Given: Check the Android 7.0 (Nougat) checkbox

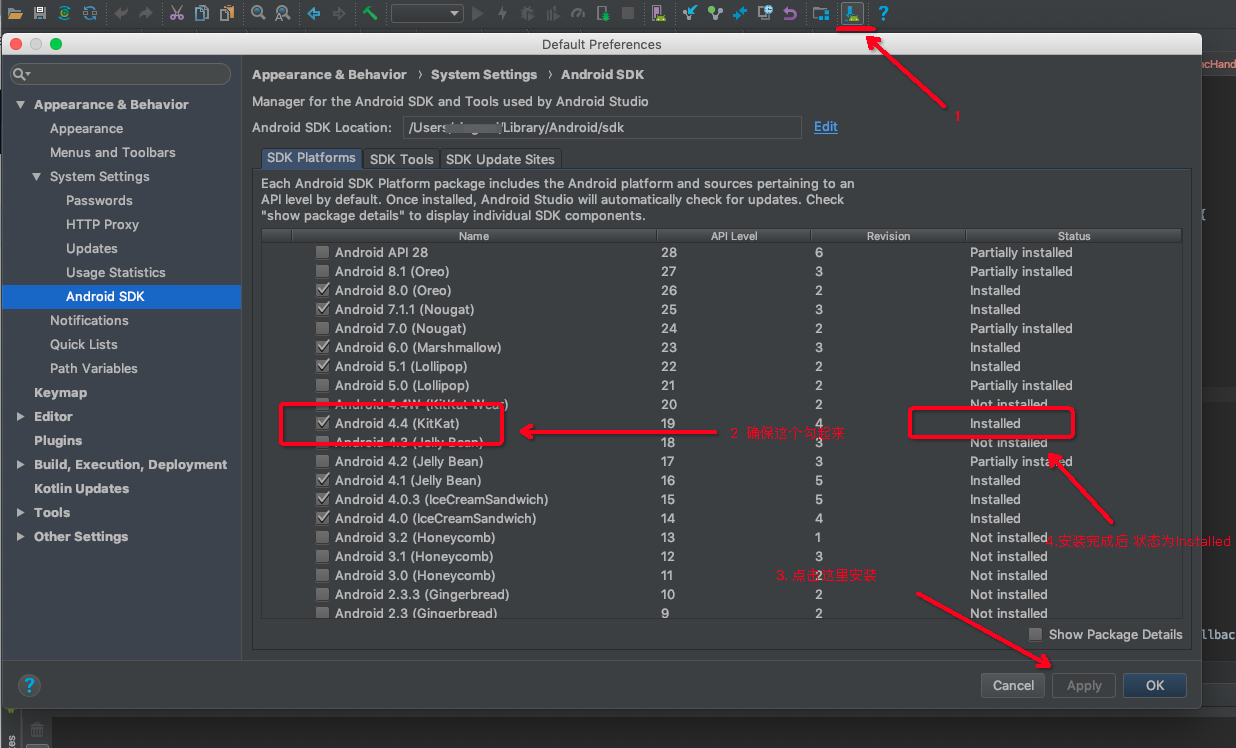Looking at the screenshot, I should coord(322,328).
